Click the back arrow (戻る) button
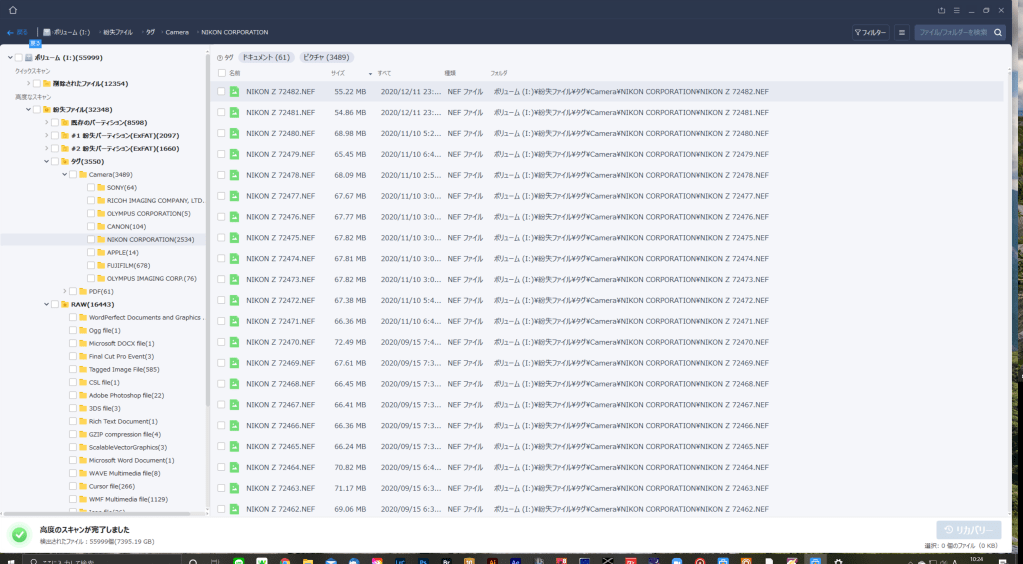 [x=18, y=32]
